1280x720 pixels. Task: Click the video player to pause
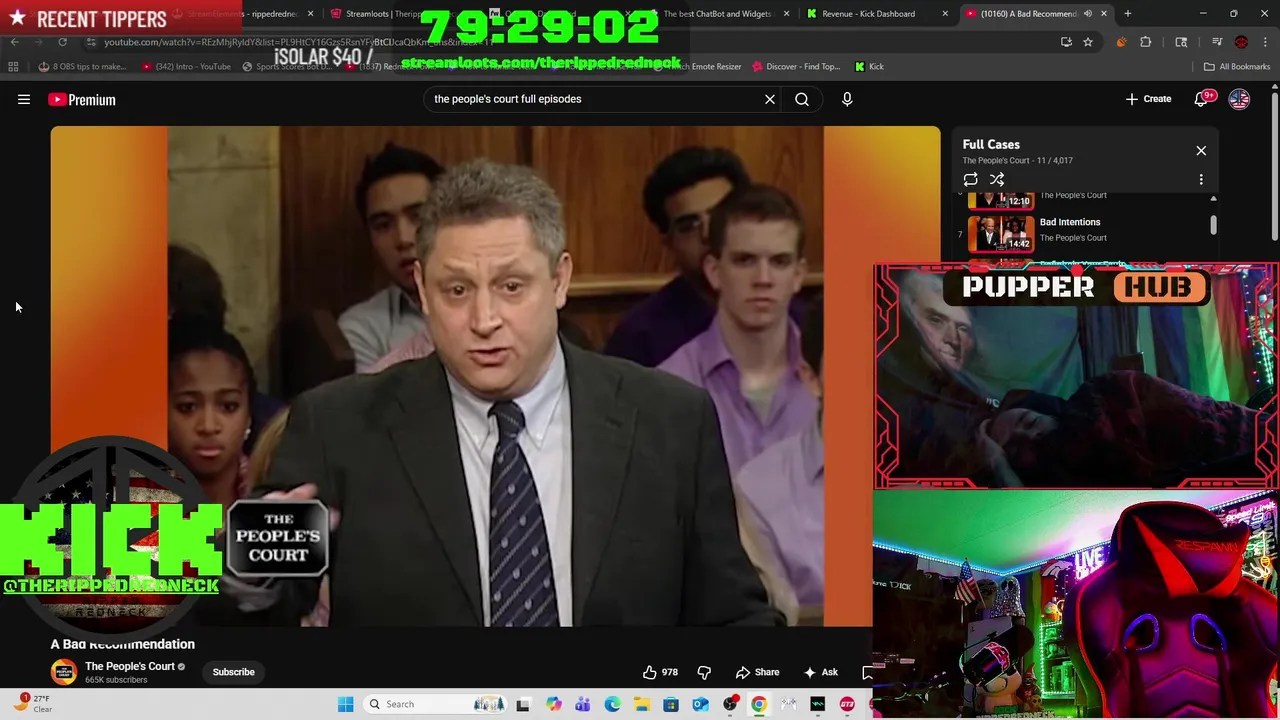(495, 376)
